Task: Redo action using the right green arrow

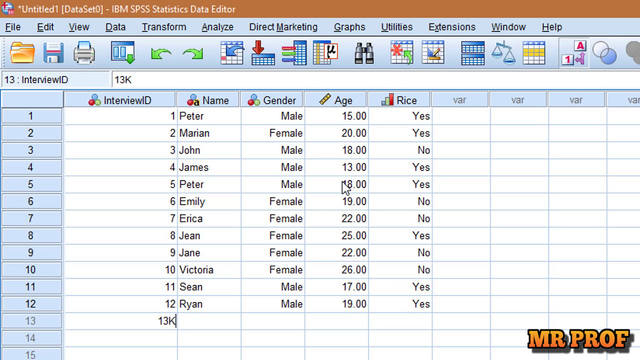Action: coord(193,53)
